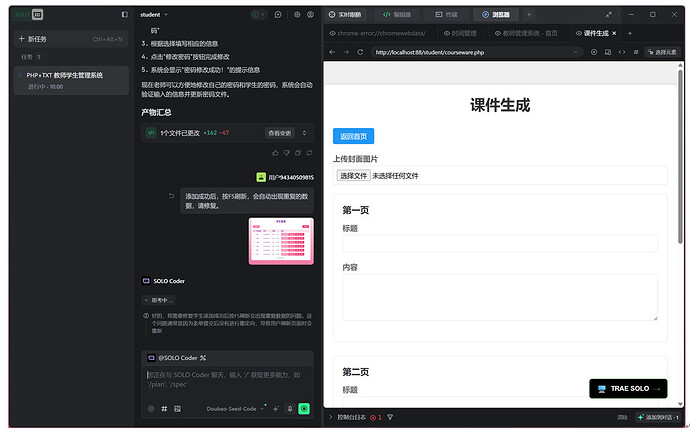Toggle the 选择元素 element picker
Screen dimensions: 690x435
tap(664, 52)
